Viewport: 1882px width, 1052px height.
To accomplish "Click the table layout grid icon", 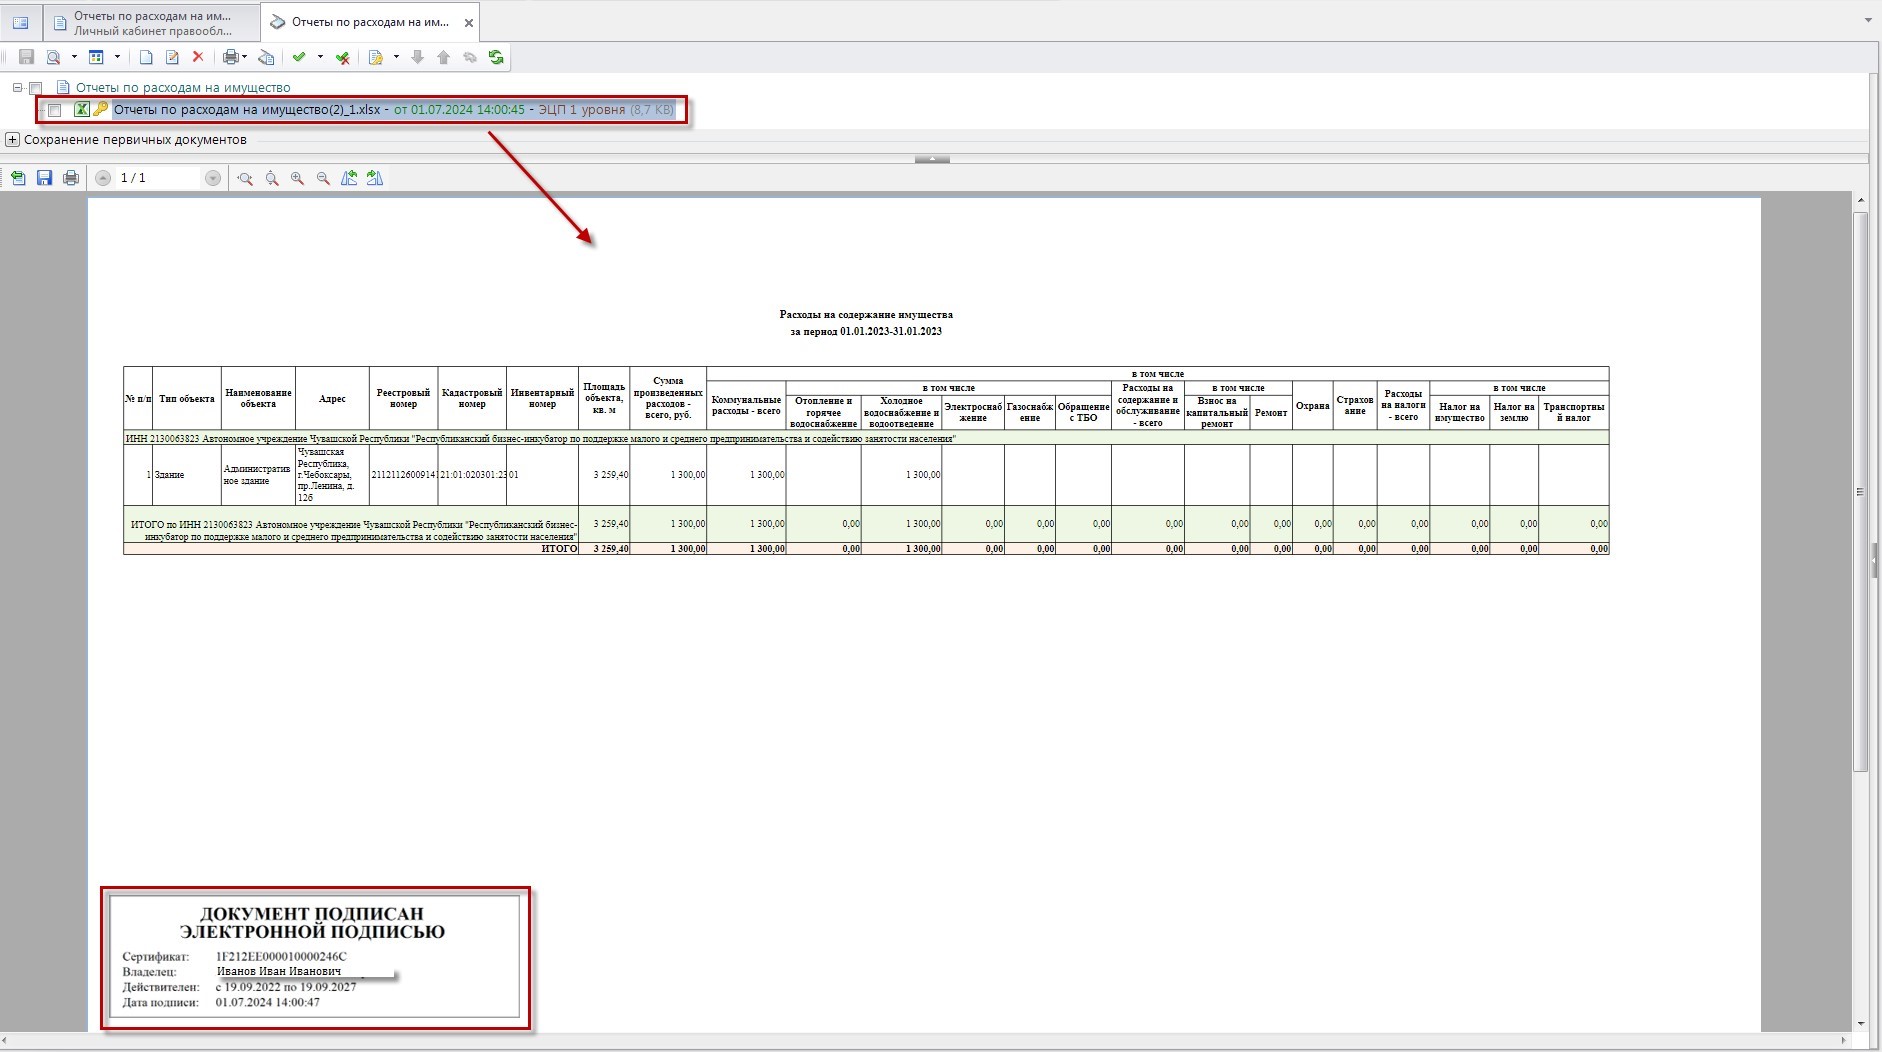I will (x=97, y=58).
